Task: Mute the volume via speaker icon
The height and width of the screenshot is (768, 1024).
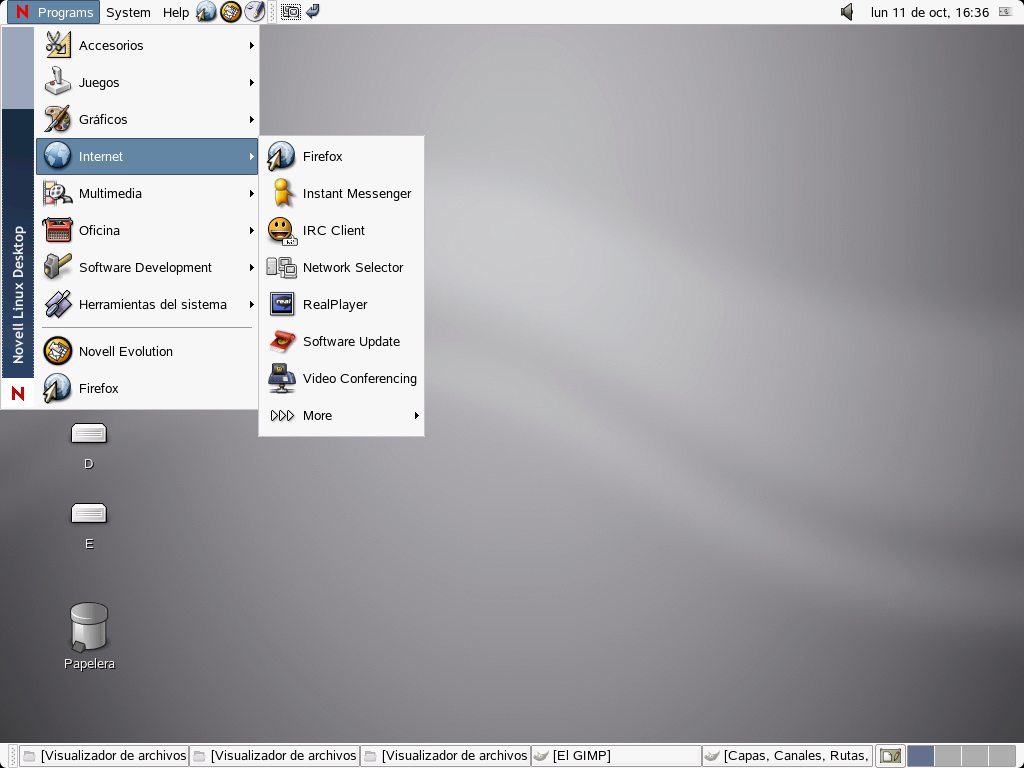Action: pos(847,12)
